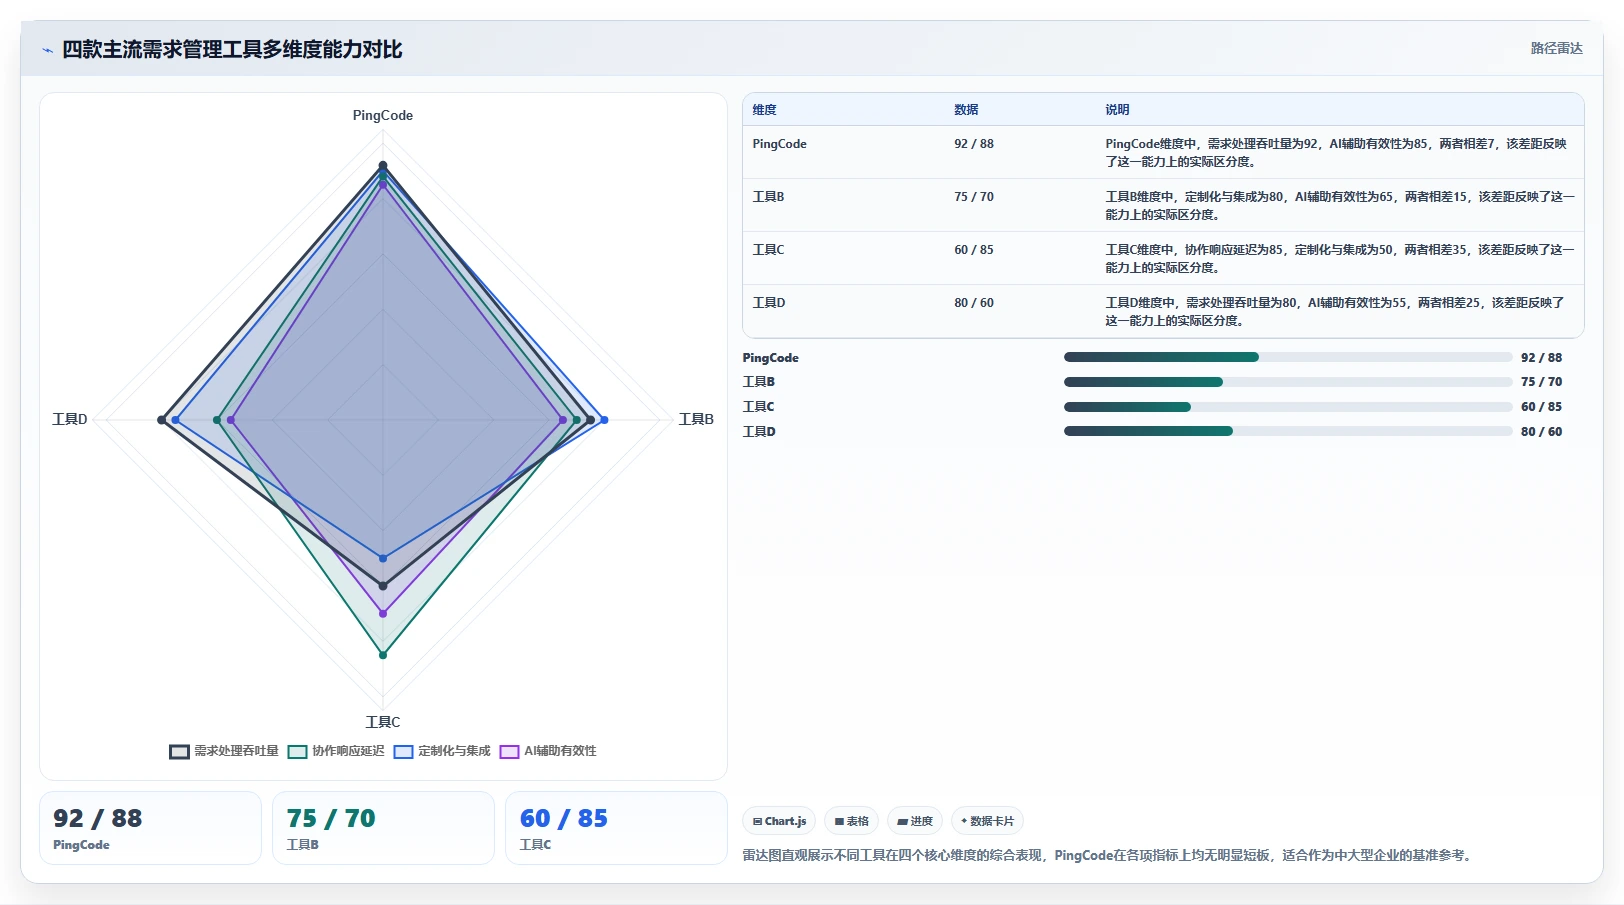Image resolution: width=1624 pixels, height=905 pixels.
Task: Click the blue data point on the 工具C axis
Action: tap(383, 558)
